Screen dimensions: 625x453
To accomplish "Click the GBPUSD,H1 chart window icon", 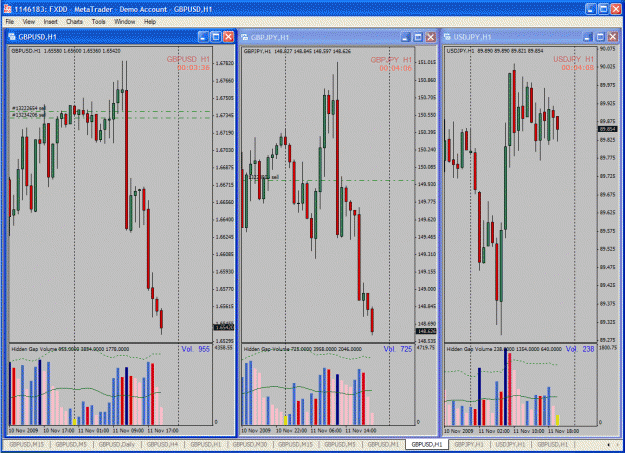I will coord(12,37).
